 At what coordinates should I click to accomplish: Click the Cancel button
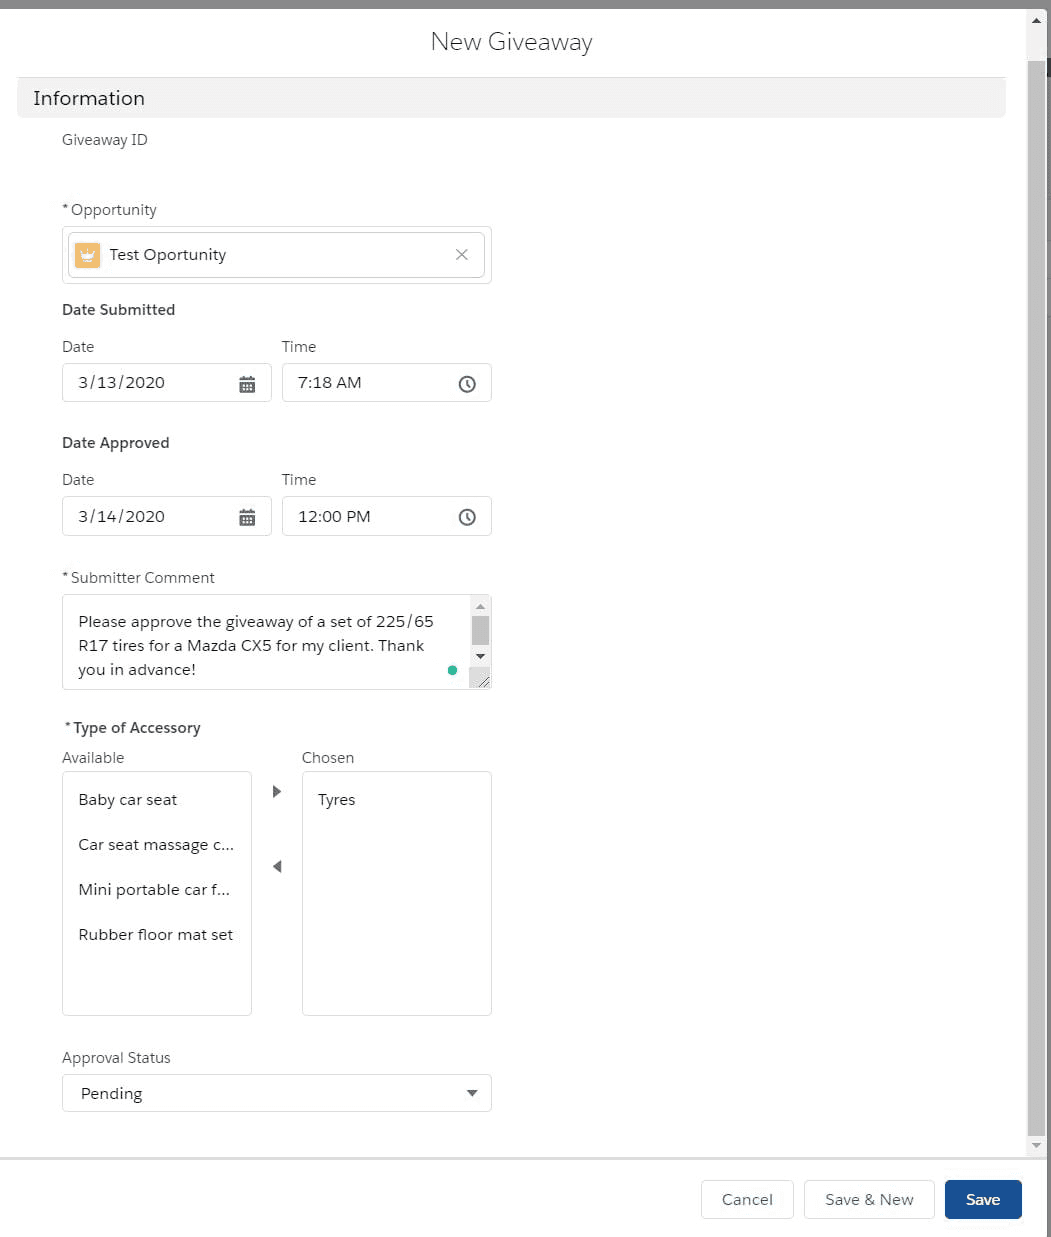tap(747, 1200)
